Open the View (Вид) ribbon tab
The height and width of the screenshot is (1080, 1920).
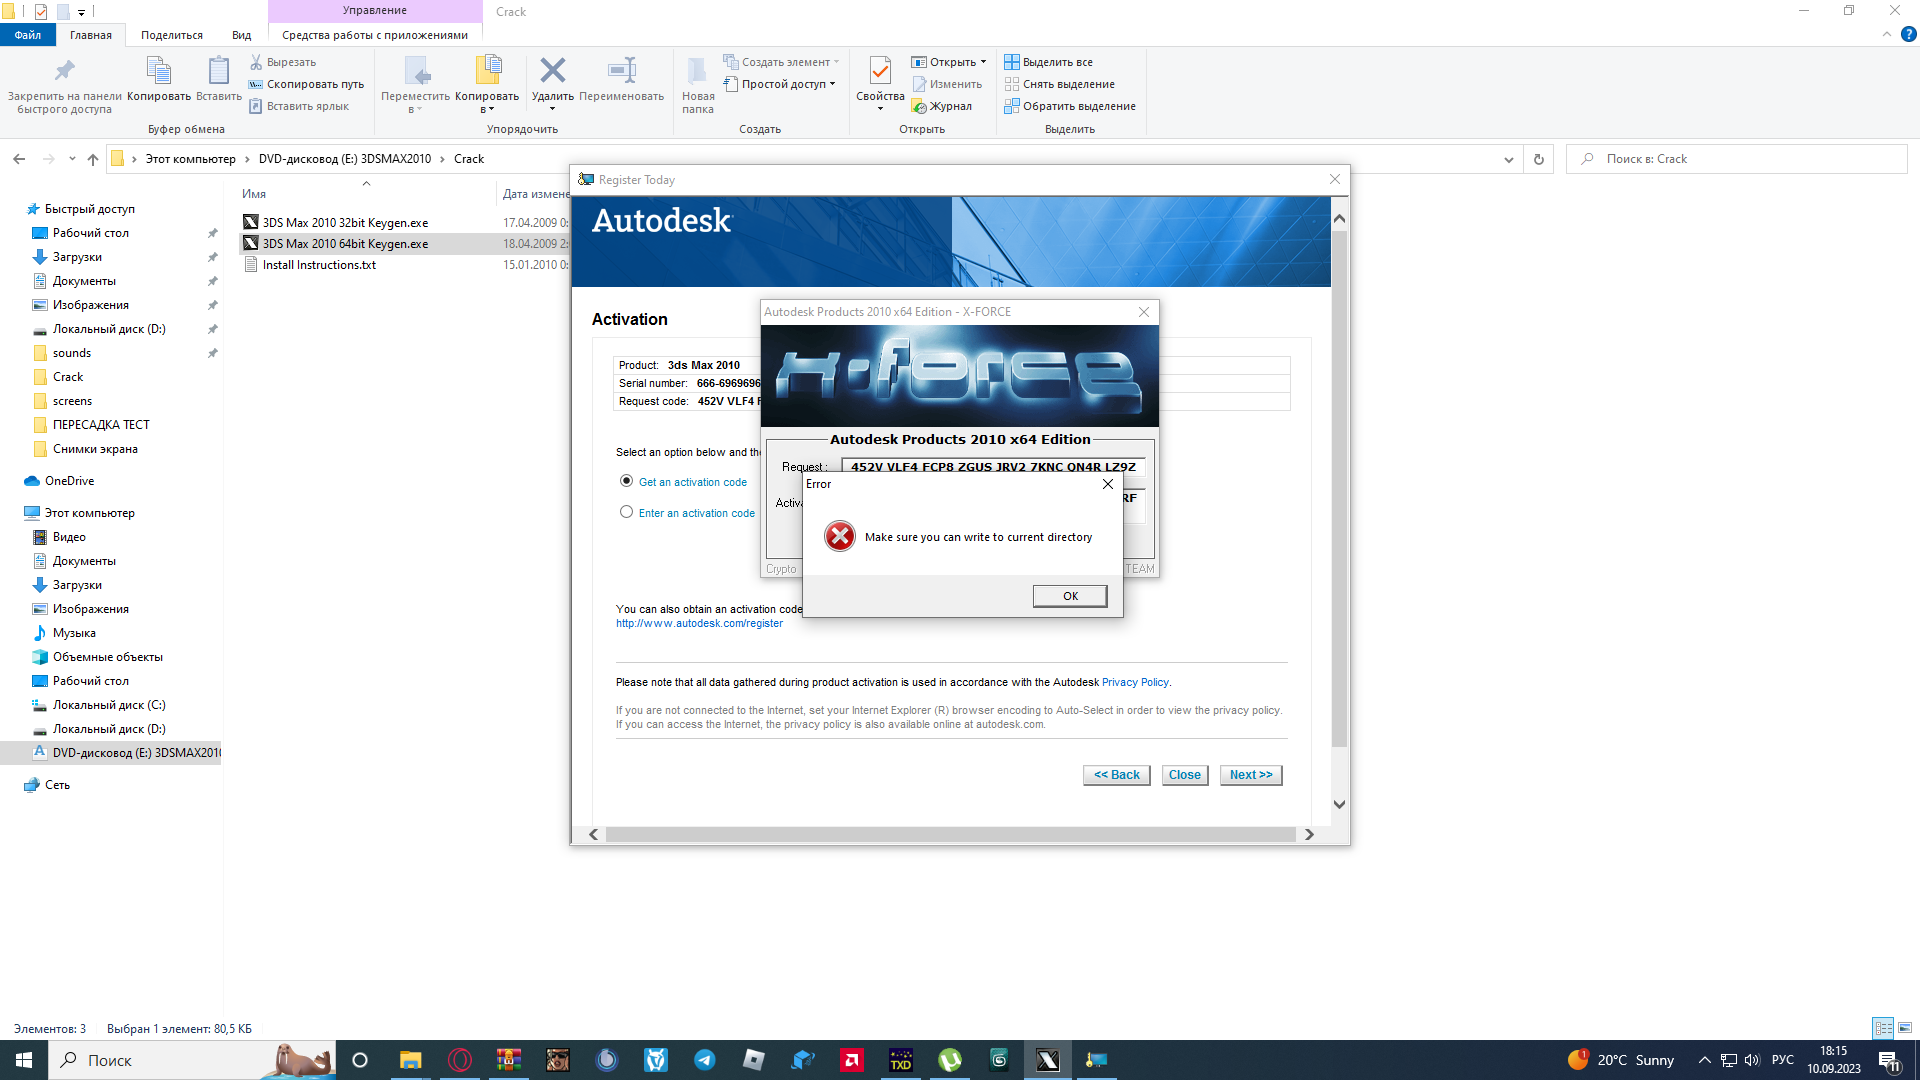[241, 35]
